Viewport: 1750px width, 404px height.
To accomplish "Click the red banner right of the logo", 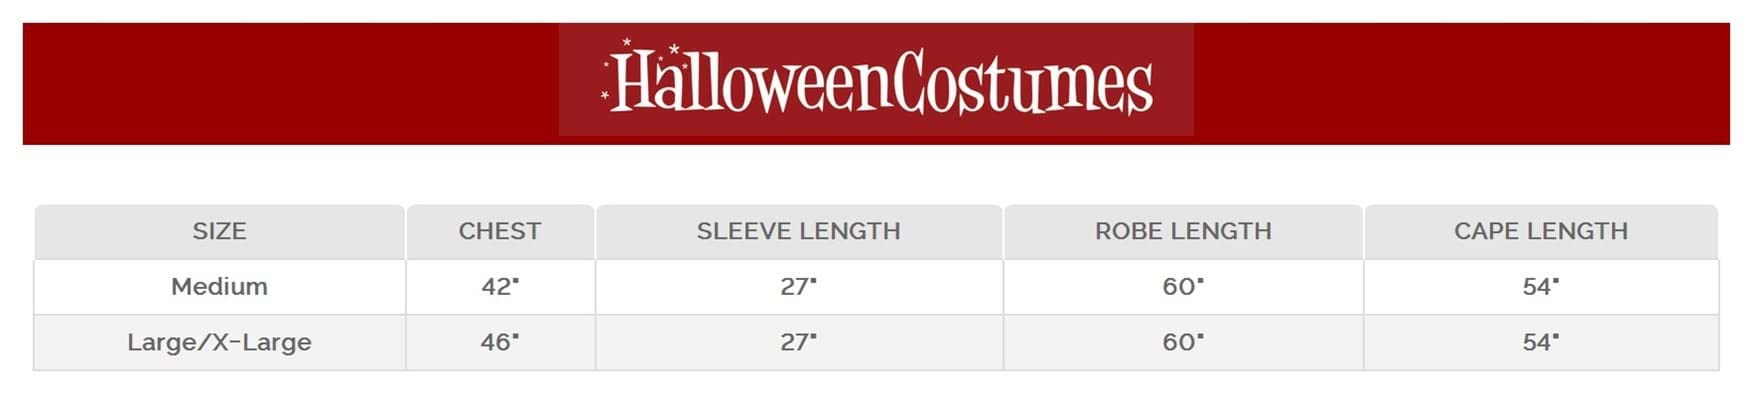I will (1460, 84).
